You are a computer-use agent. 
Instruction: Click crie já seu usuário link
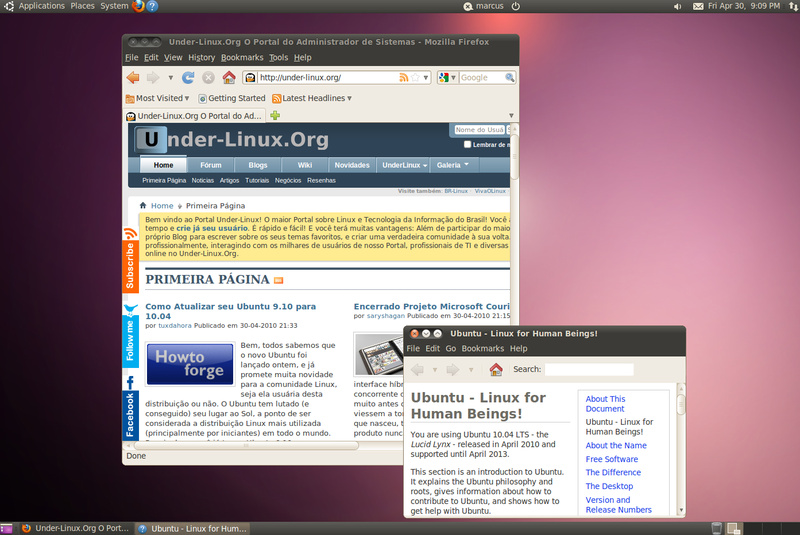click(x=212, y=228)
